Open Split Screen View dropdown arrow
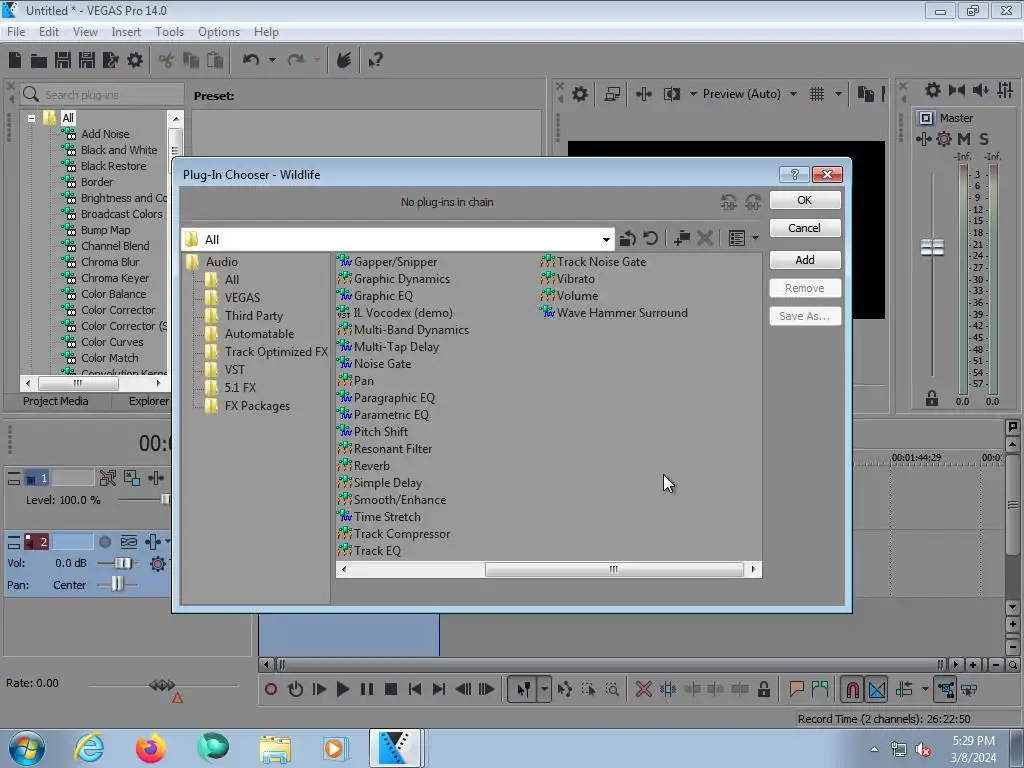Screen dimensions: 1024x768 click(x=693, y=94)
